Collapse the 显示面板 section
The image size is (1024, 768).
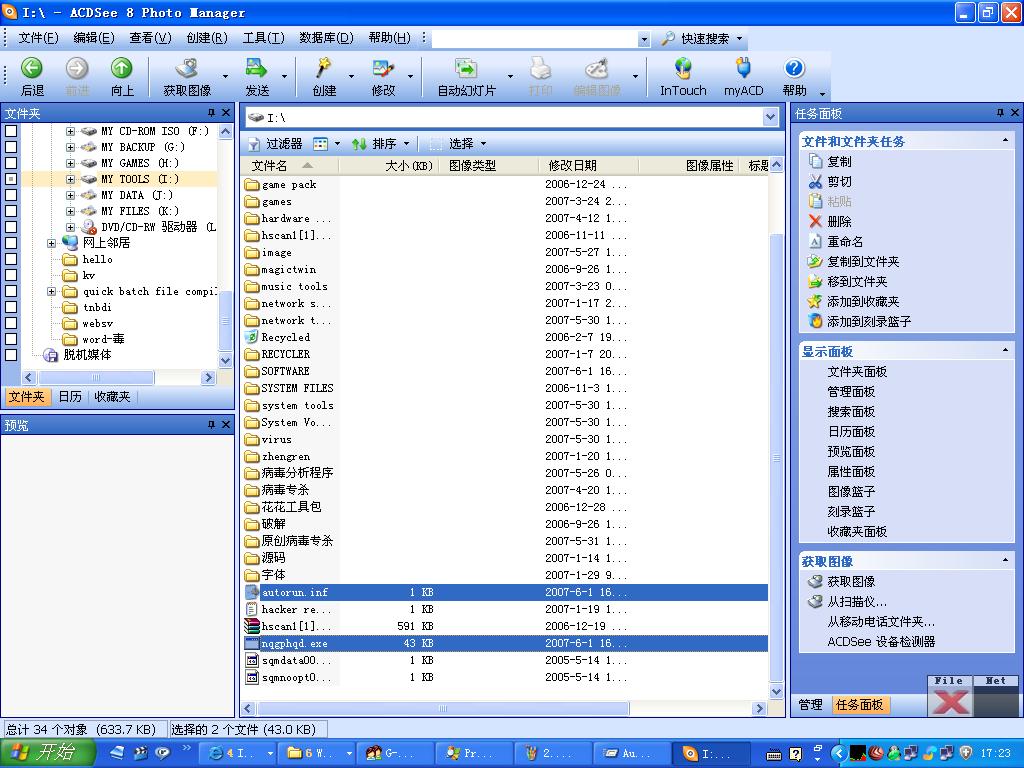pyautogui.click(x=1005, y=351)
